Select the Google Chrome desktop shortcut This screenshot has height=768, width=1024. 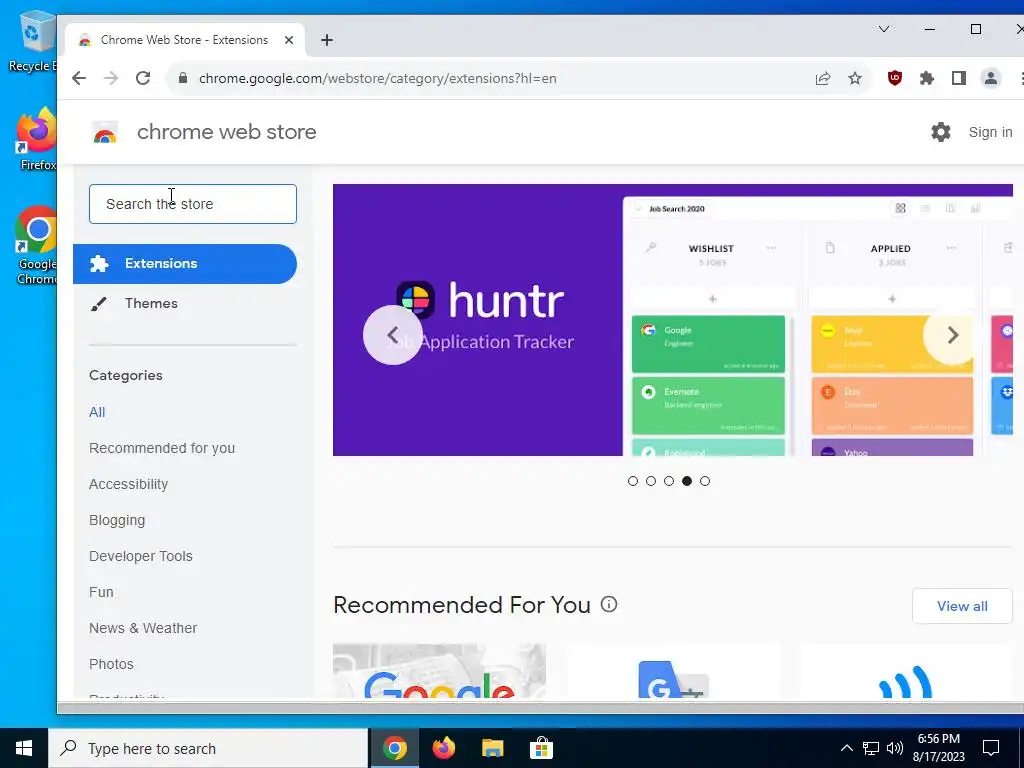36,246
